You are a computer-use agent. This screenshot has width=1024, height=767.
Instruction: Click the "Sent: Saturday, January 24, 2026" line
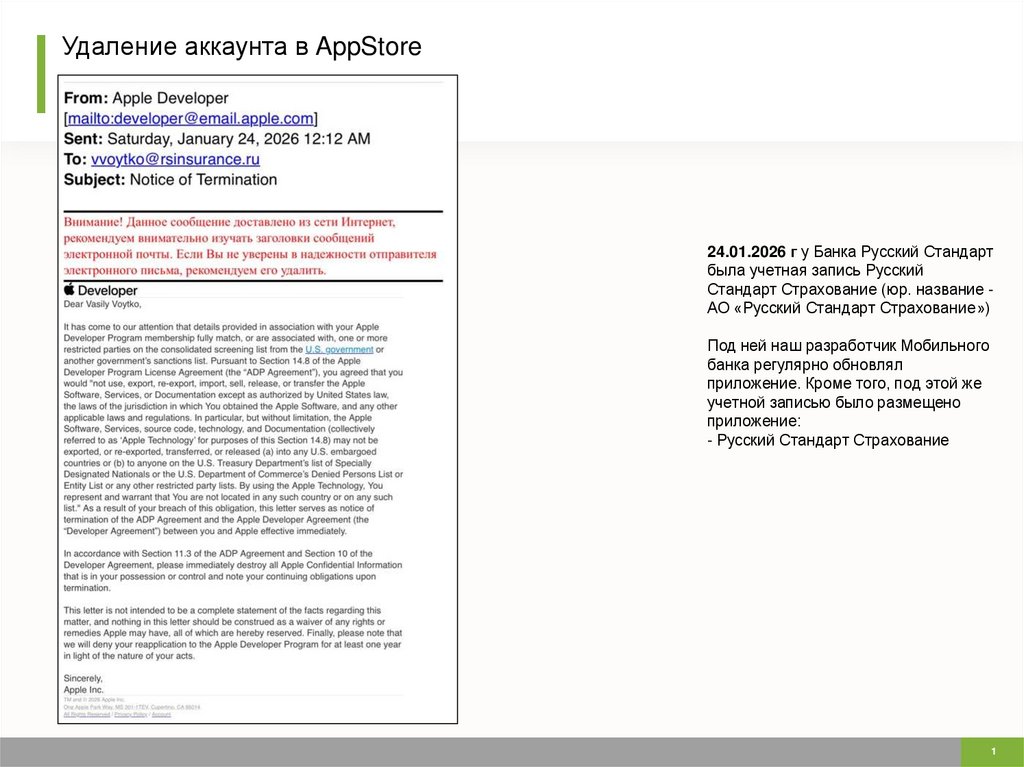[x=217, y=139]
